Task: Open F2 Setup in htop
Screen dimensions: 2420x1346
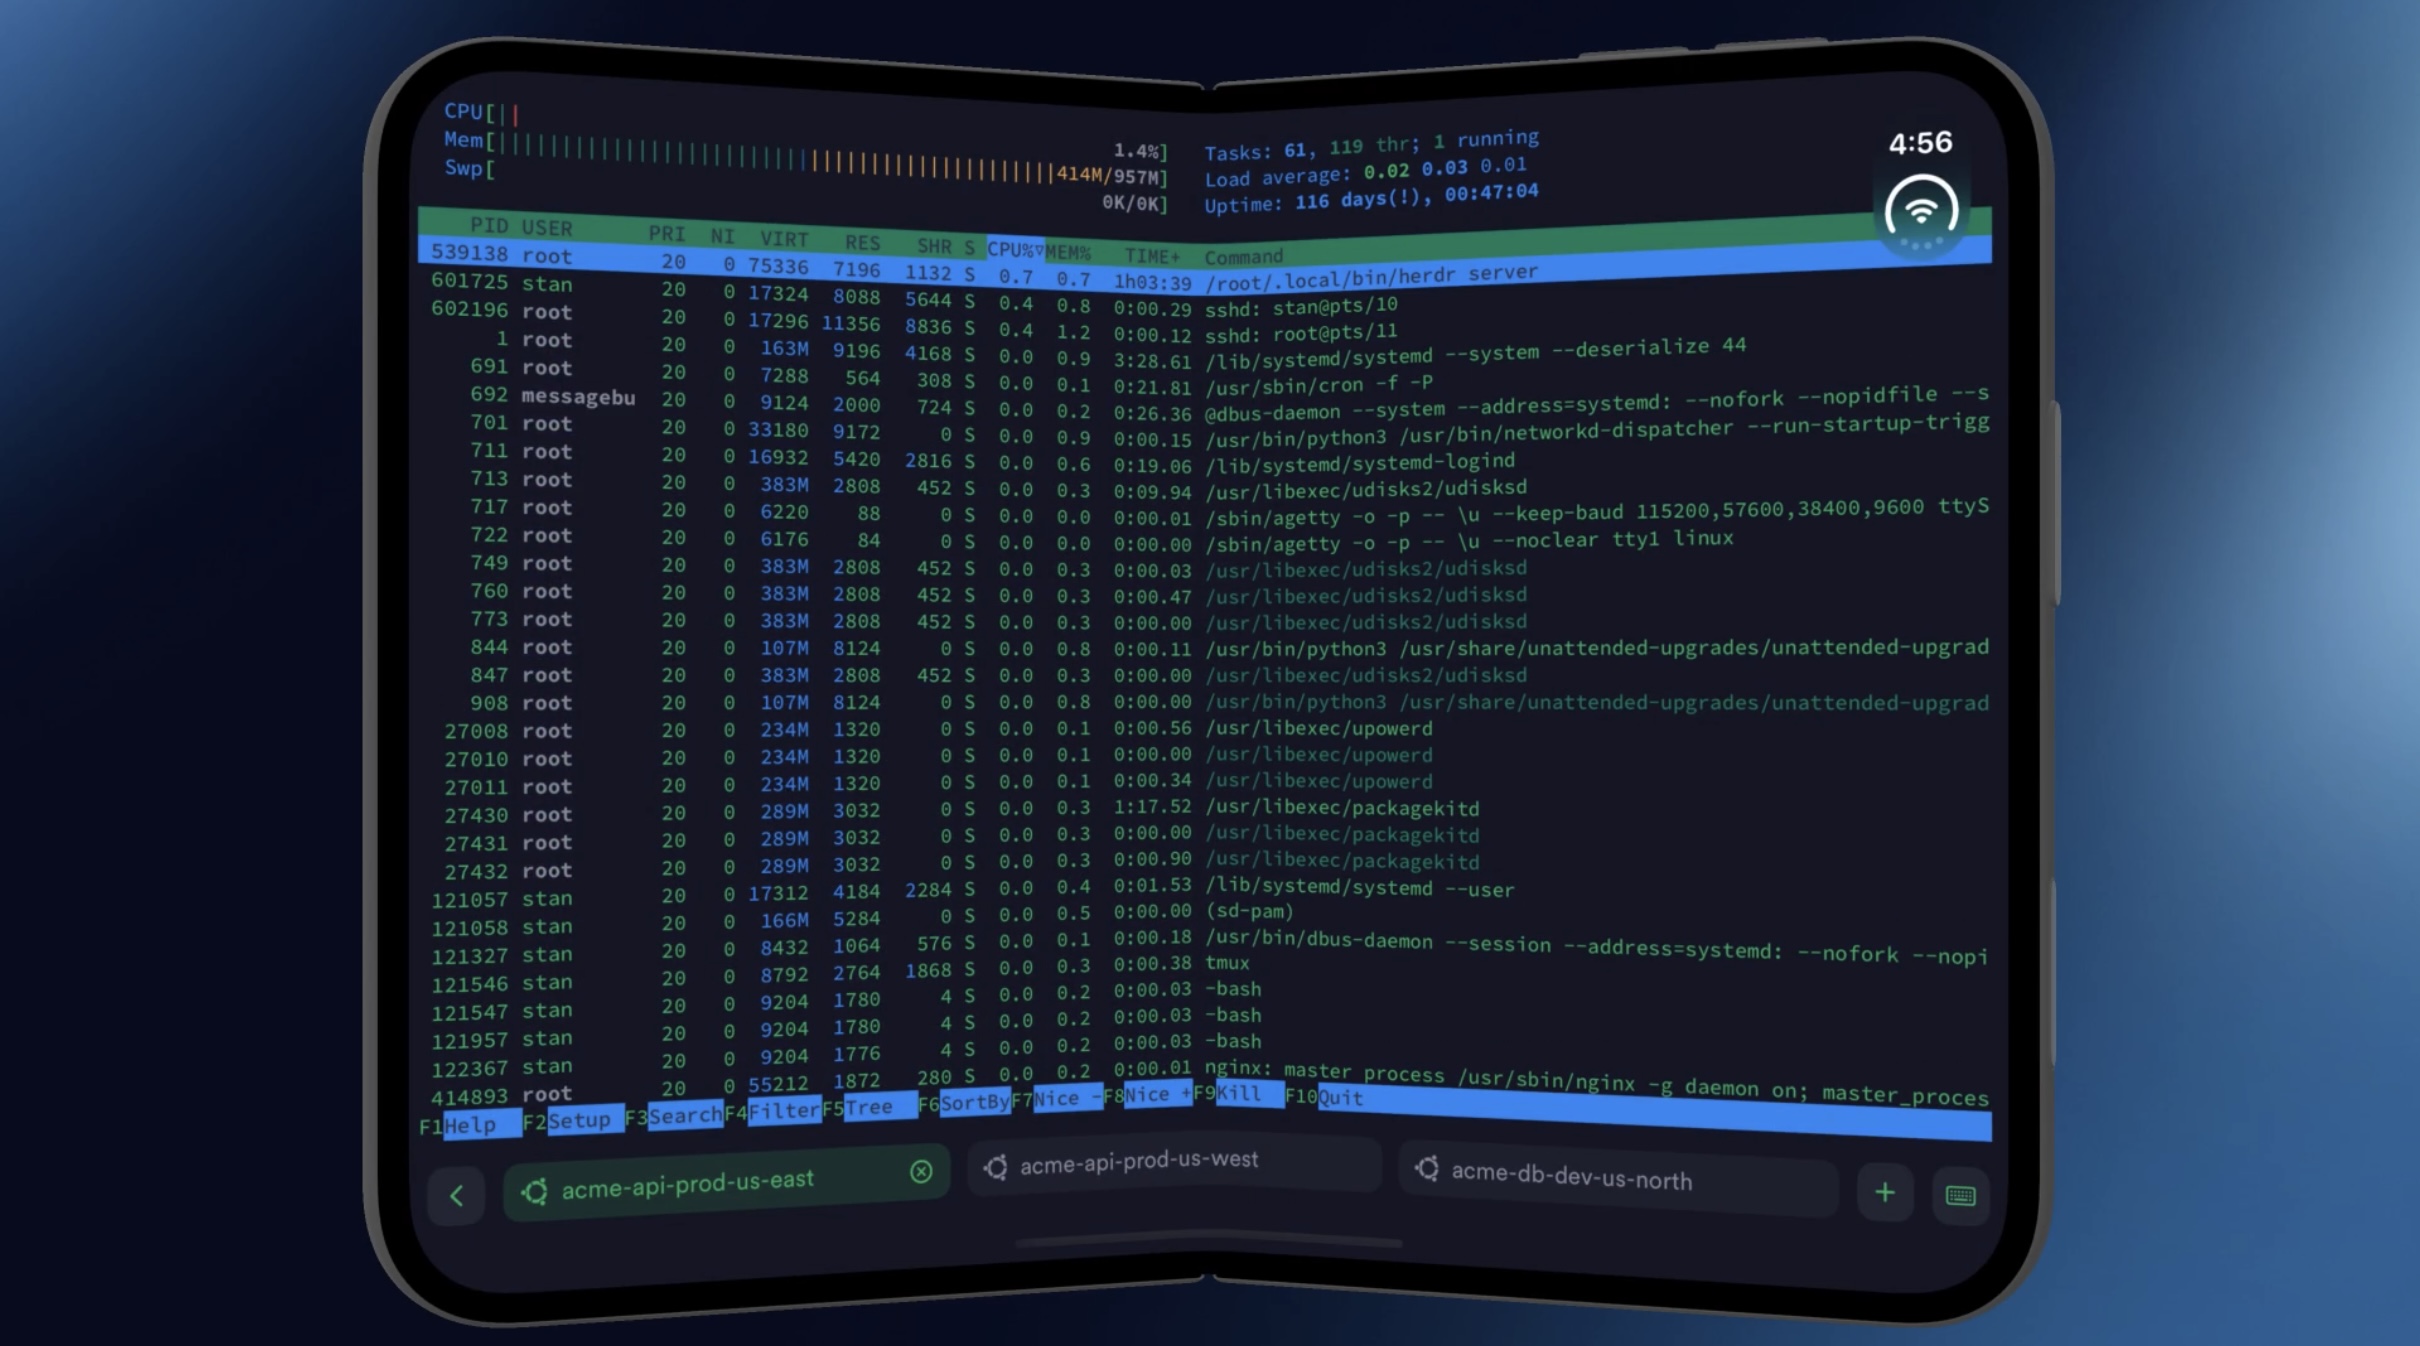Action: click(573, 1120)
